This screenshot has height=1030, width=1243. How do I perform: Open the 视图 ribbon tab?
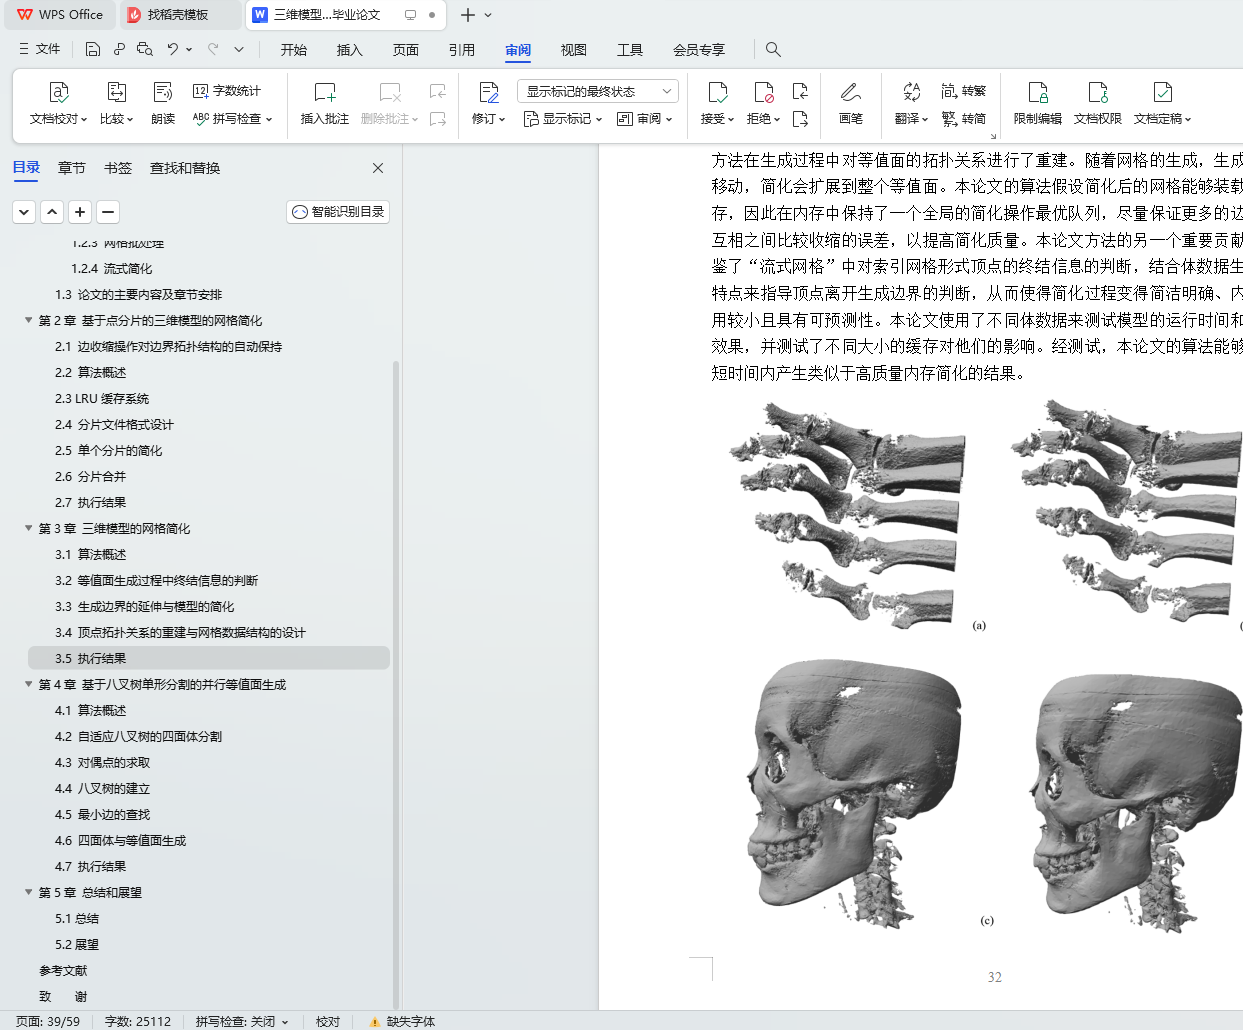573,49
